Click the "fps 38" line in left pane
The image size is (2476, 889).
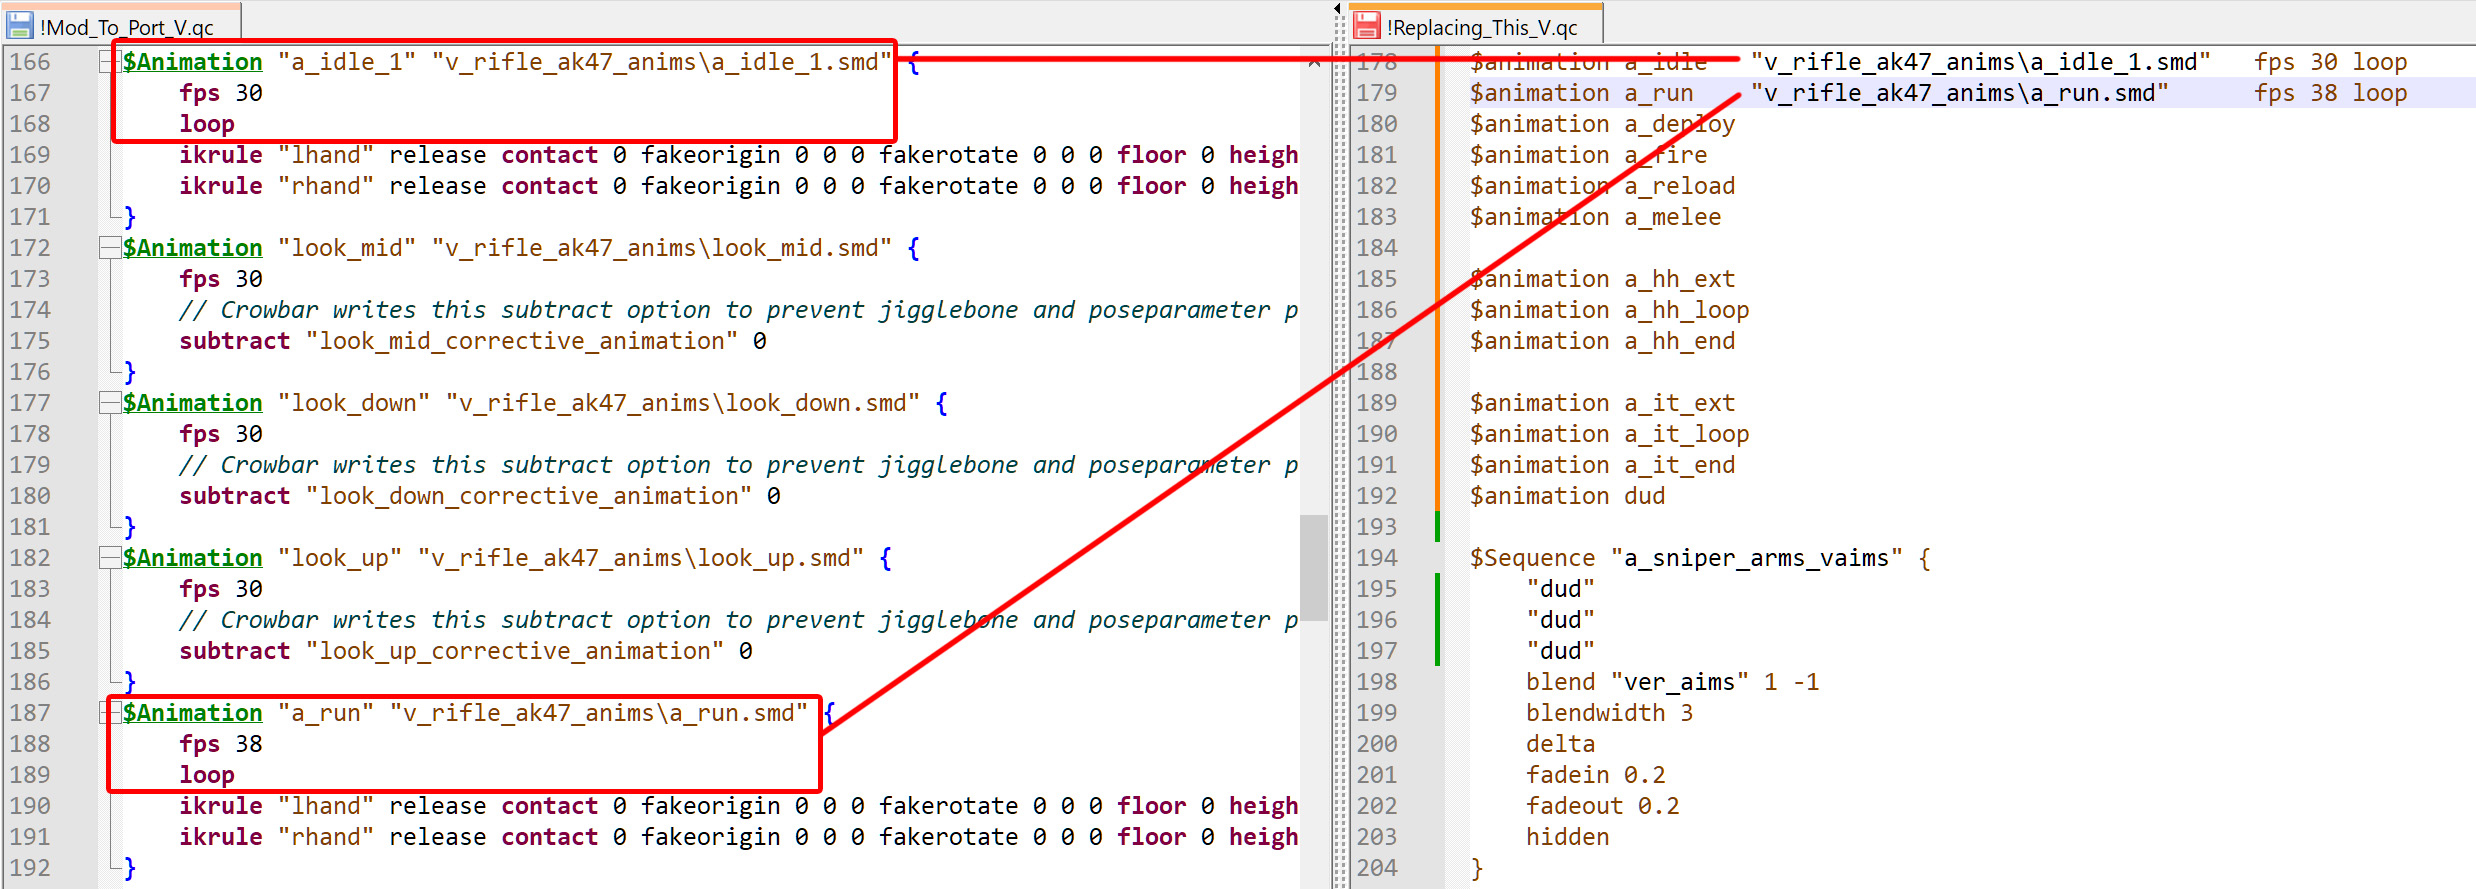tap(221, 744)
